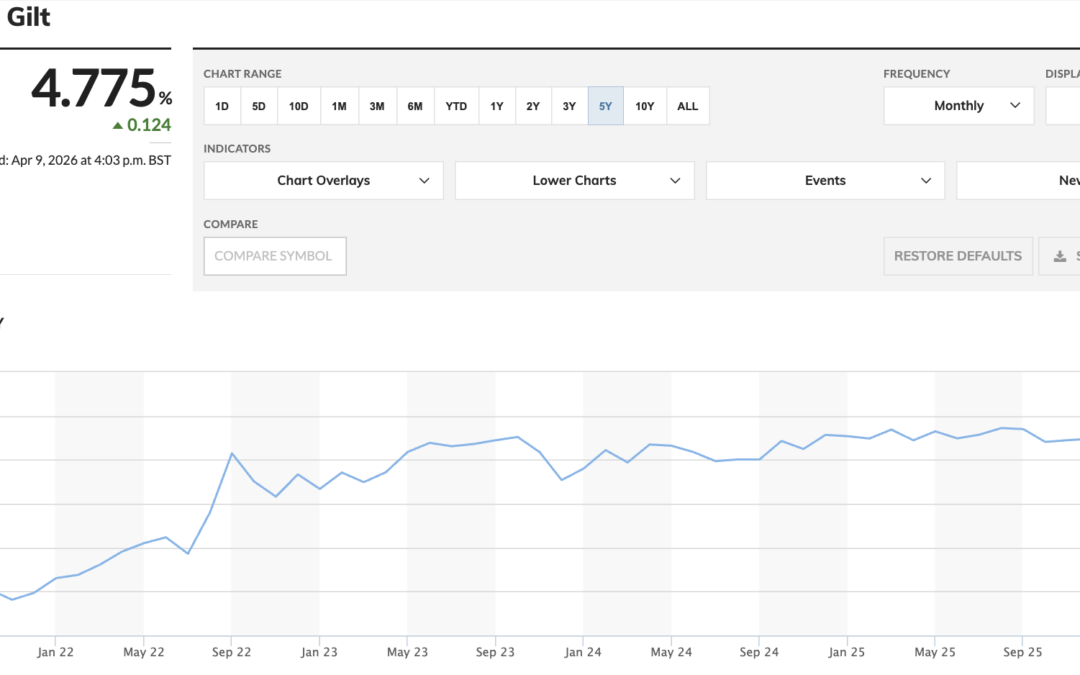
Task: Change chart range to 10Y
Action: pyautogui.click(x=645, y=106)
